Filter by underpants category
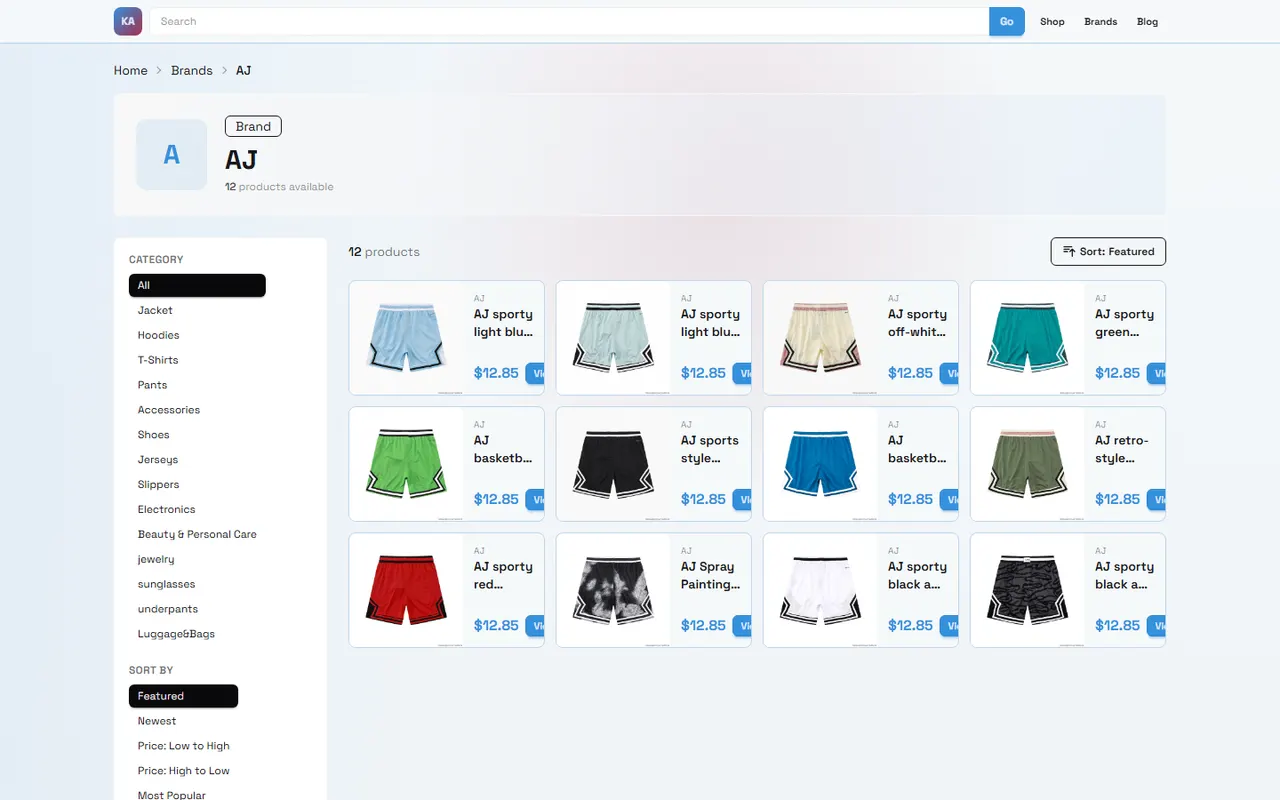 (x=168, y=609)
